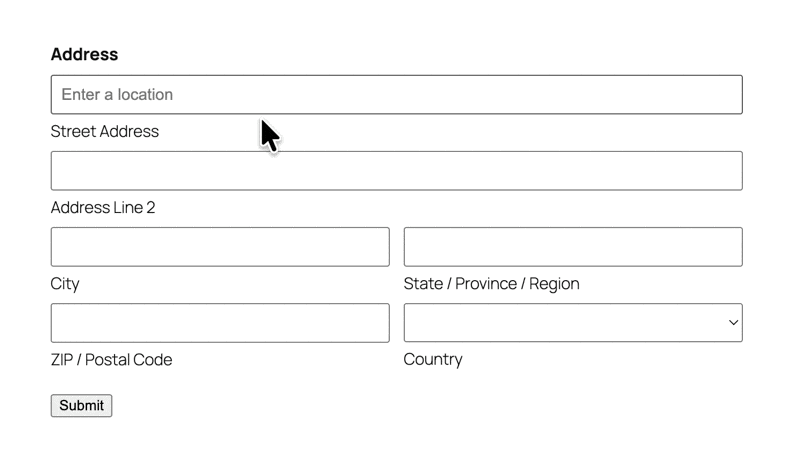Focus the Address Line 2 input

click(396, 171)
